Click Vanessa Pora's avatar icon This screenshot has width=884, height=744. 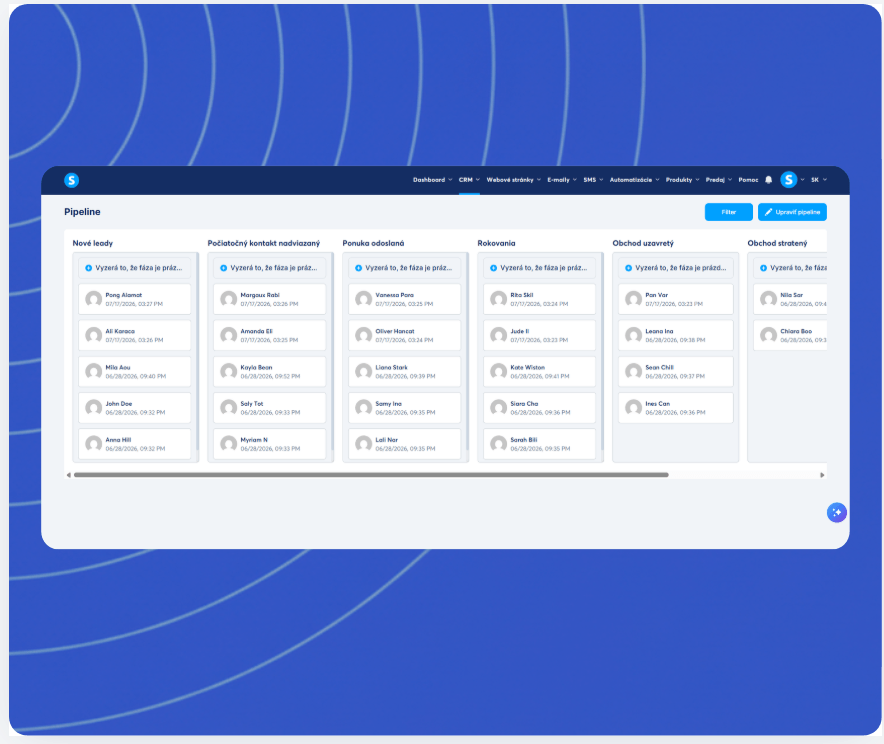tap(364, 299)
